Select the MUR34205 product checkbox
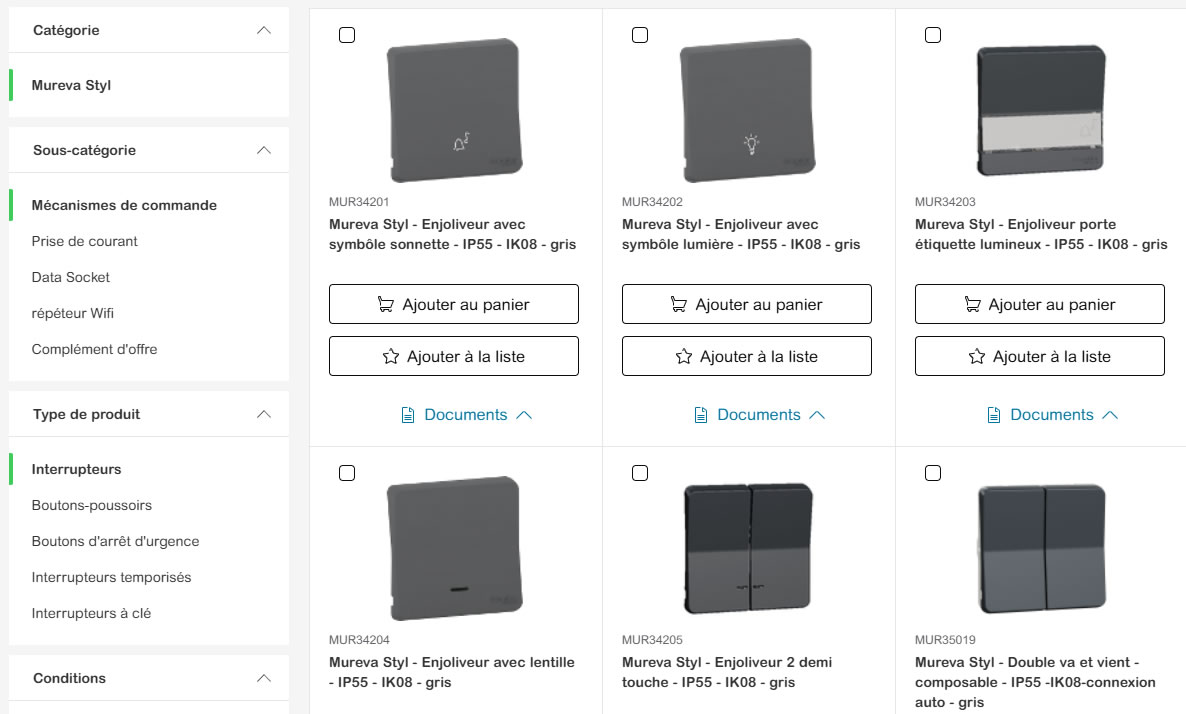This screenshot has width=1186, height=714. click(x=640, y=473)
